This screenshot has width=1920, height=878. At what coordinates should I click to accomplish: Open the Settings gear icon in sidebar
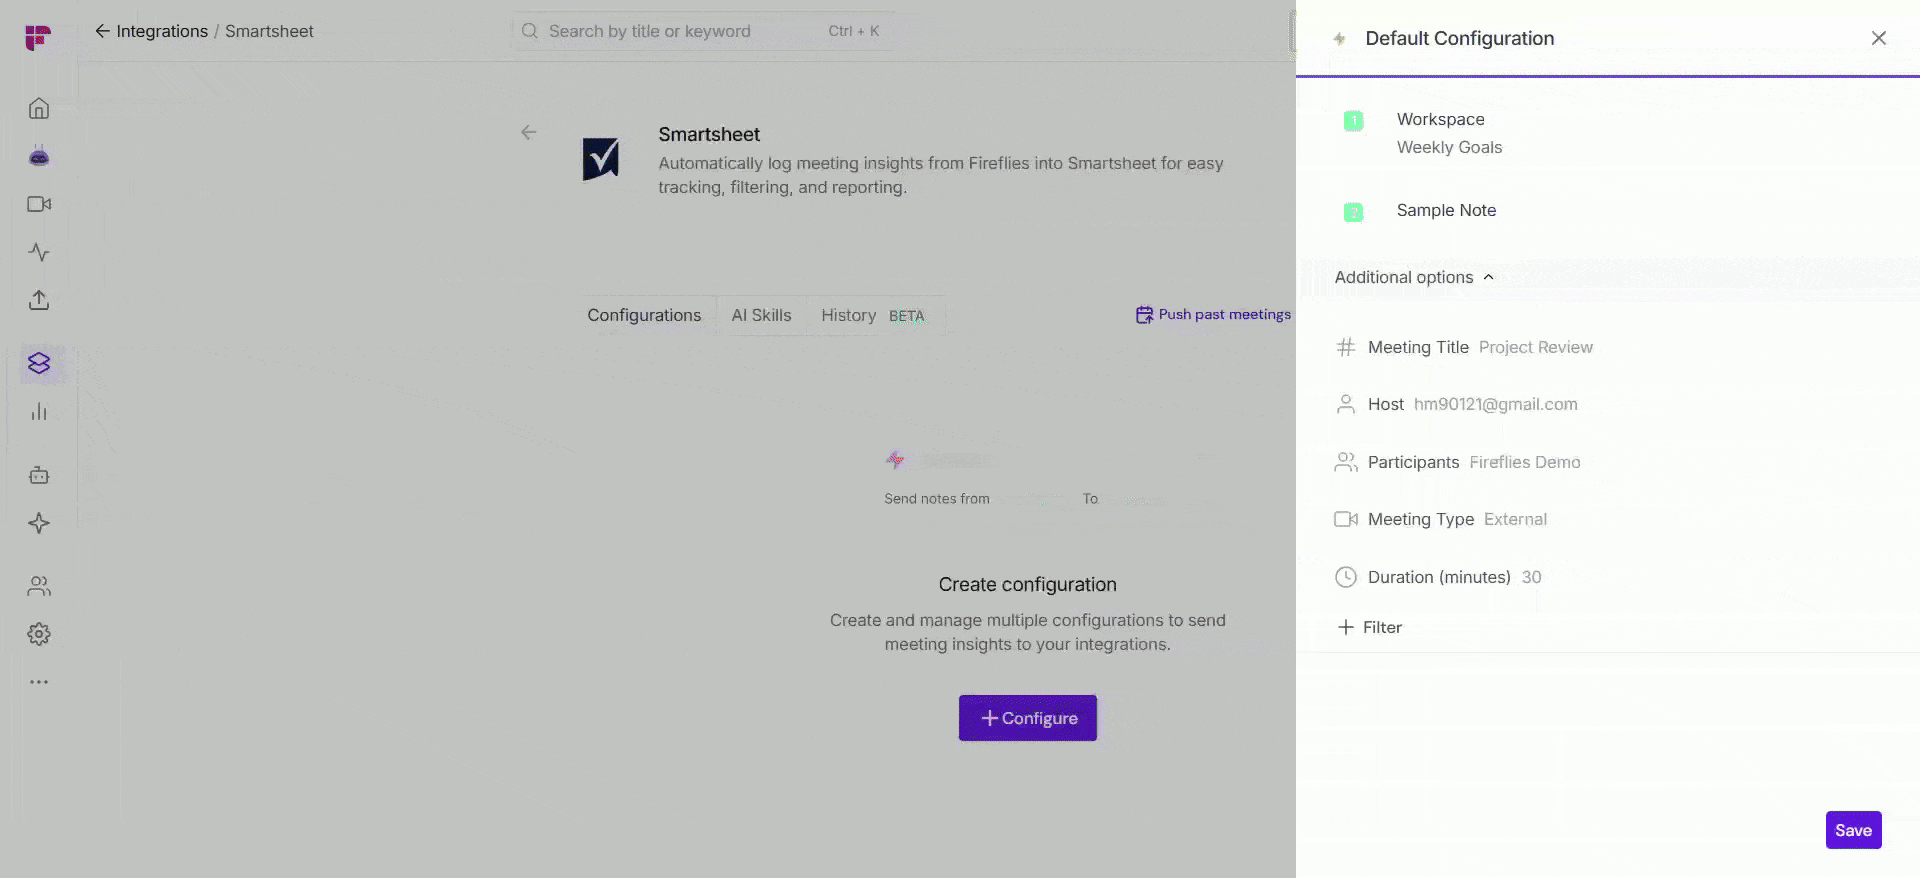tap(39, 634)
